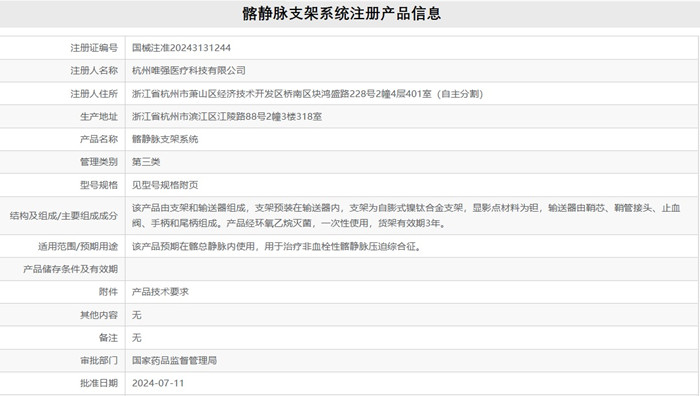The width and height of the screenshot is (700, 396).
Task: Click the 备注 label
Action: coord(108,338)
